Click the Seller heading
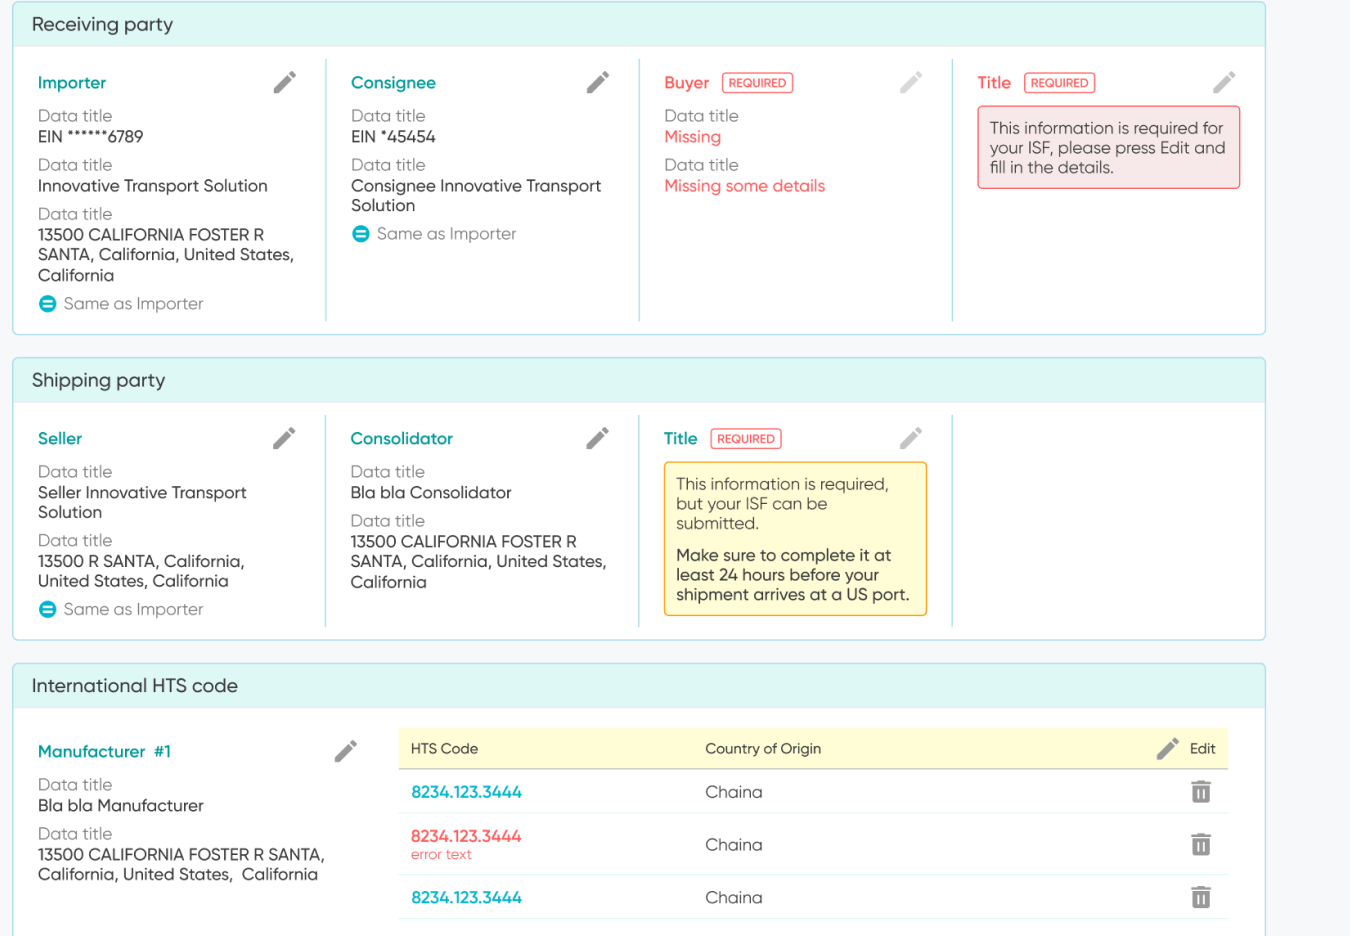The image size is (1350, 936). (60, 439)
